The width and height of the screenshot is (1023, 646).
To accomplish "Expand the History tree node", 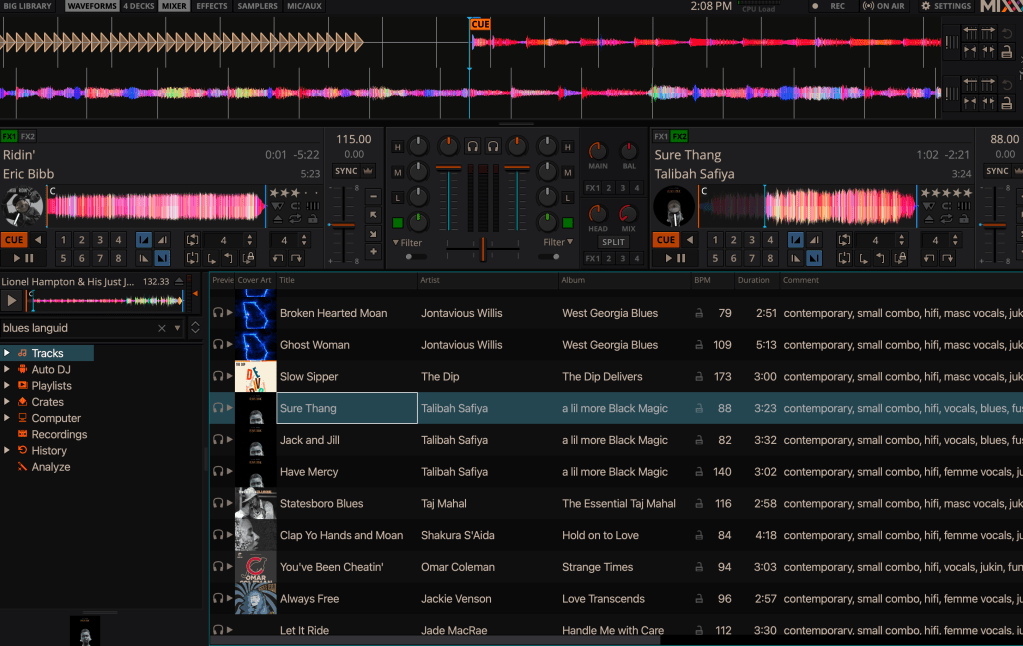I will [7, 451].
